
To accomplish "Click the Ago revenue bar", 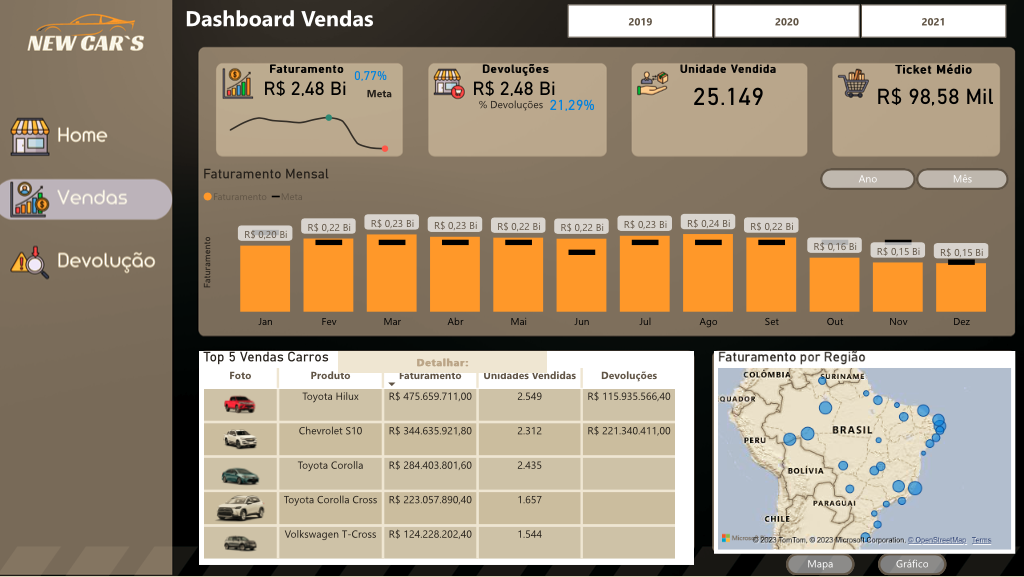I will (x=708, y=273).
